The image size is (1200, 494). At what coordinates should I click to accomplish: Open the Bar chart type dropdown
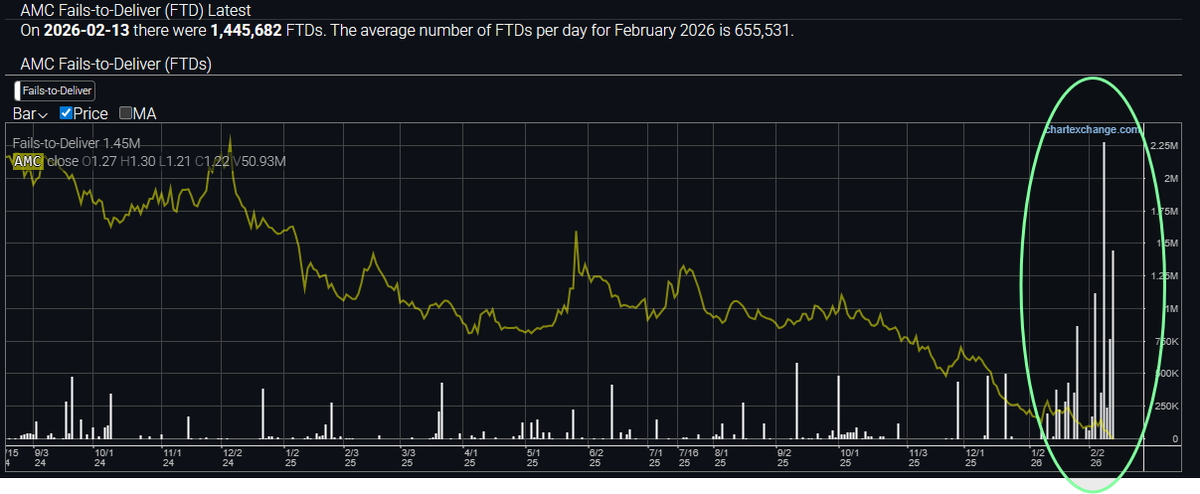click(x=31, y=113)
